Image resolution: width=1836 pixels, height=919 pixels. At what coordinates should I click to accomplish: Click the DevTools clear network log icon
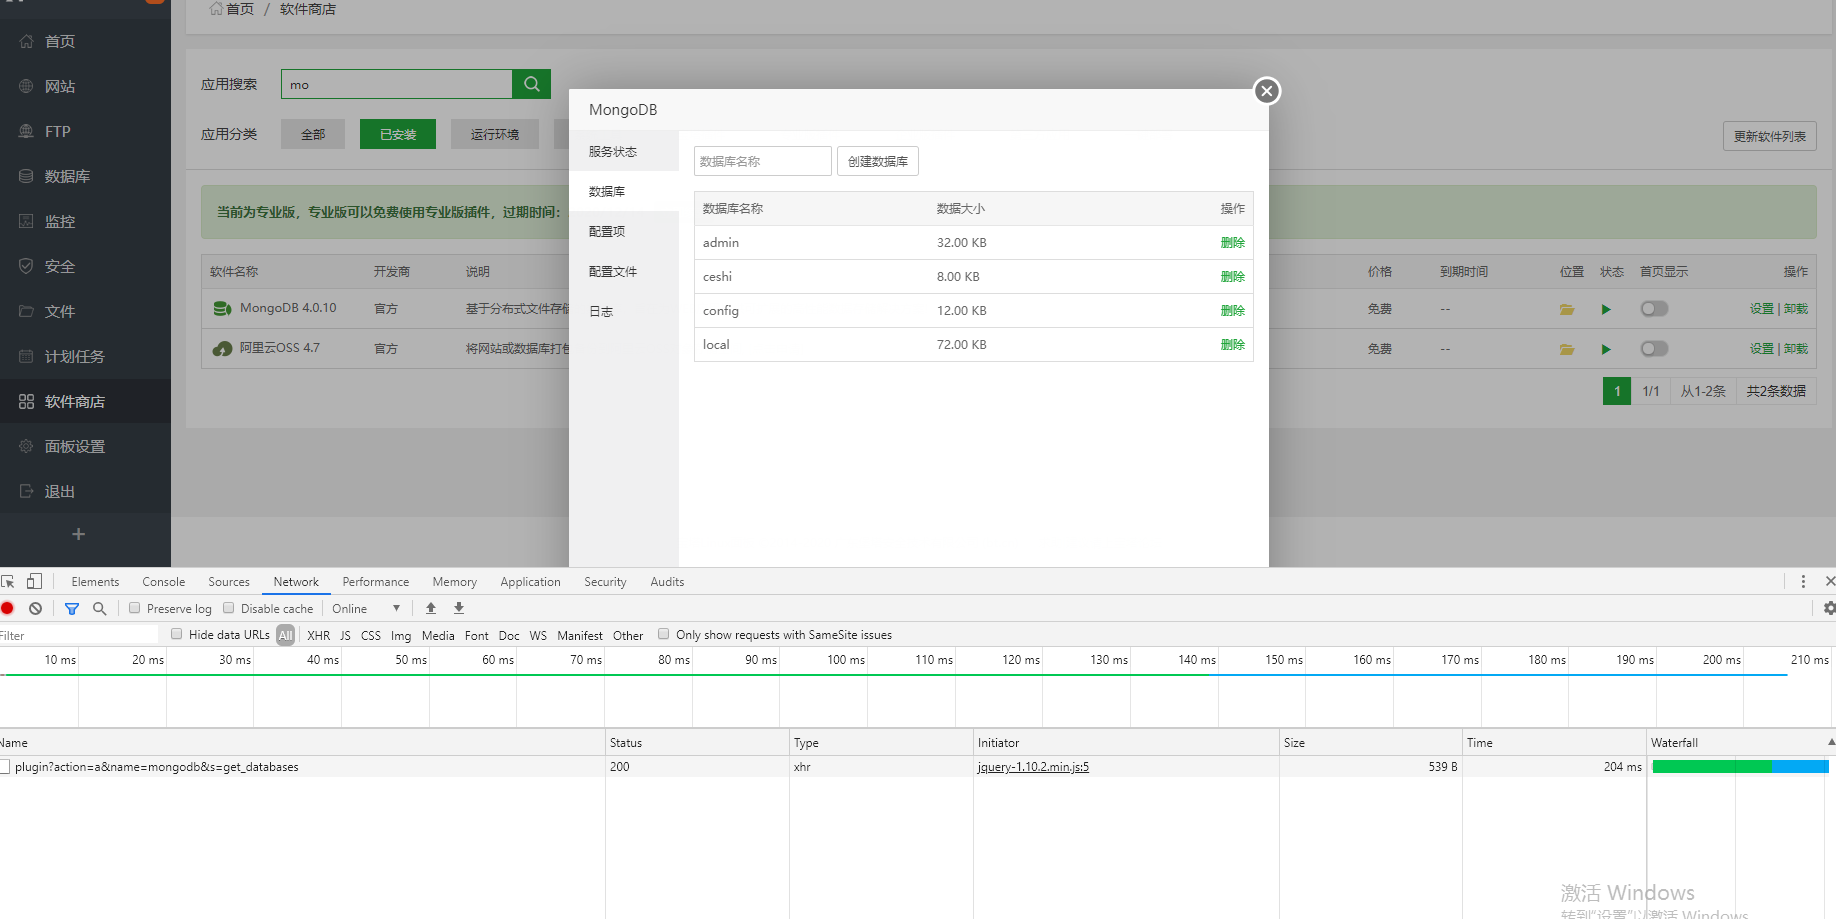click(x=35, y=608)
